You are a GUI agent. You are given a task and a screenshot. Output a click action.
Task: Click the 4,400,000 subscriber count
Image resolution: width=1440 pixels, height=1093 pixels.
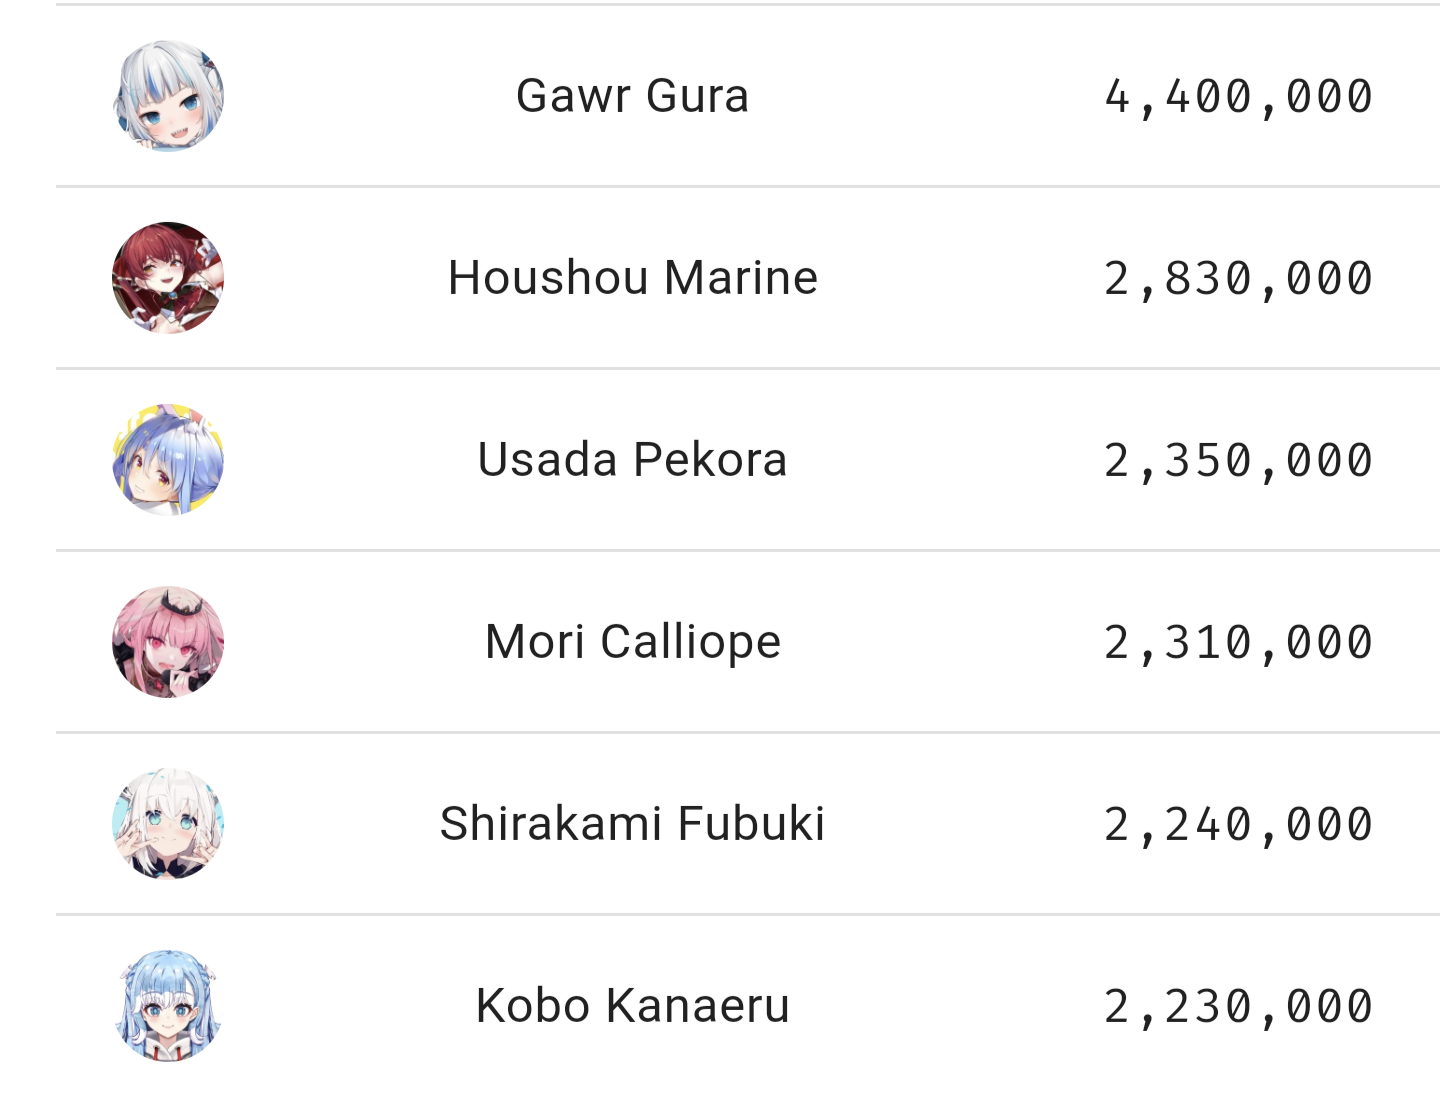pyautogui.click(x=1238, y=97)
